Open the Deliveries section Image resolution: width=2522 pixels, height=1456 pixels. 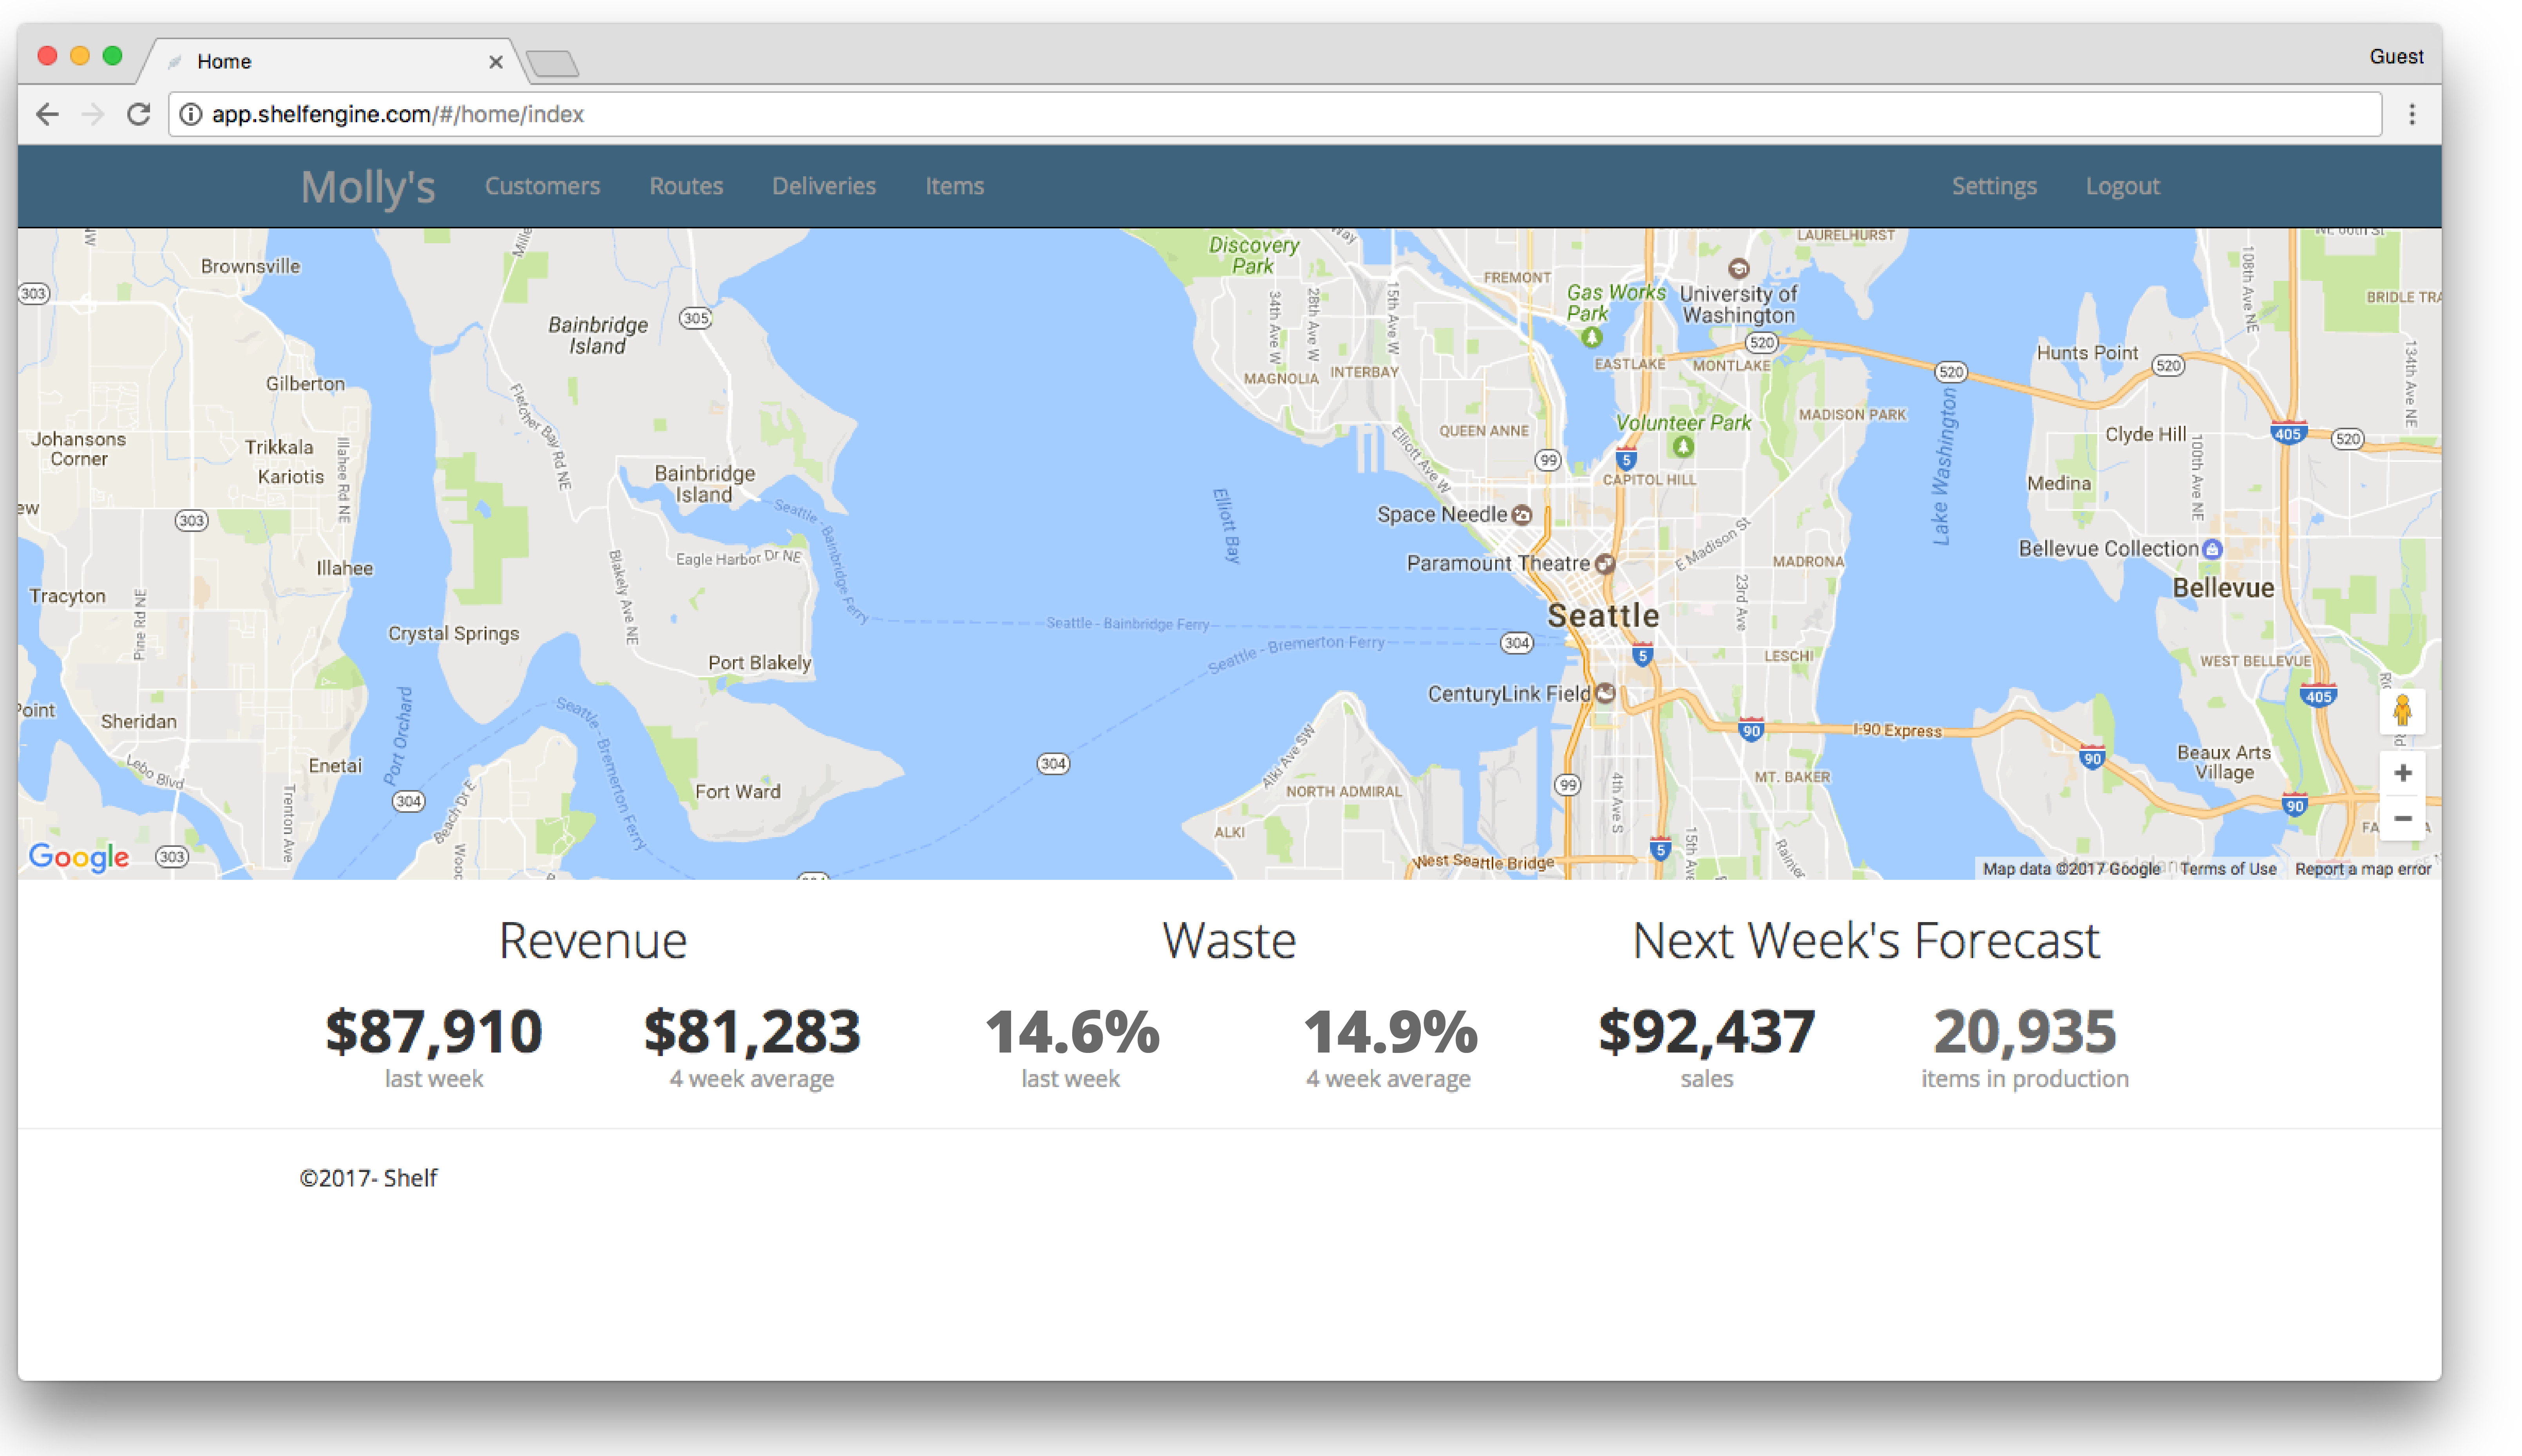(823, 186)
